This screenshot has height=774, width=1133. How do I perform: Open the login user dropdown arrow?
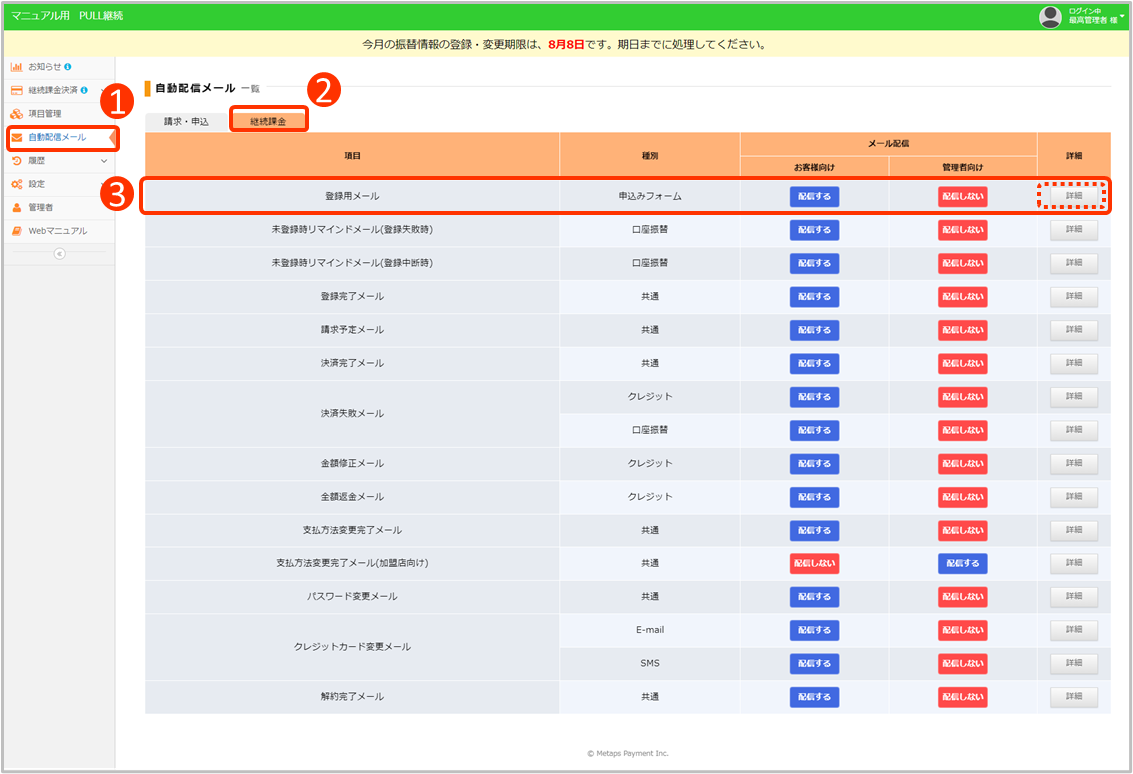click(1123, 15)
